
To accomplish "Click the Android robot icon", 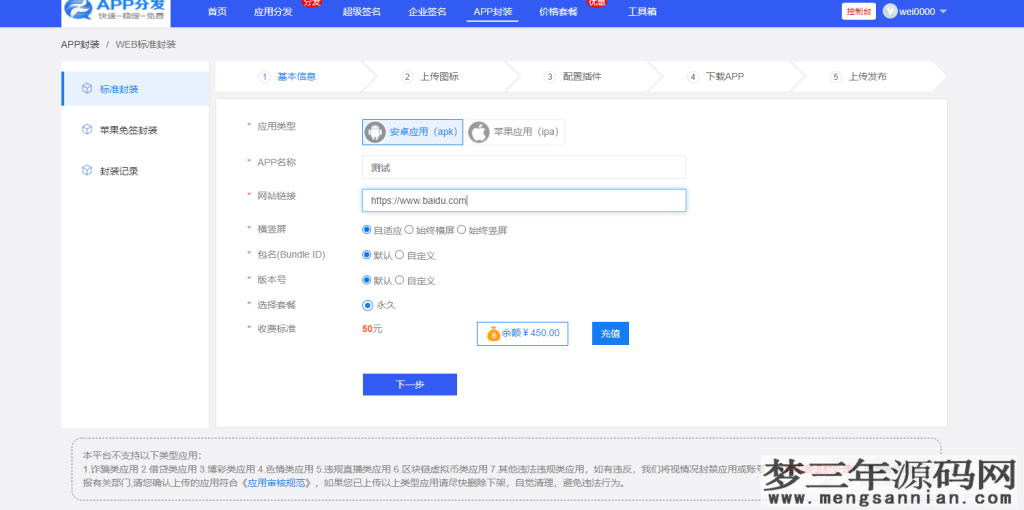I will (x=375, y=132).
